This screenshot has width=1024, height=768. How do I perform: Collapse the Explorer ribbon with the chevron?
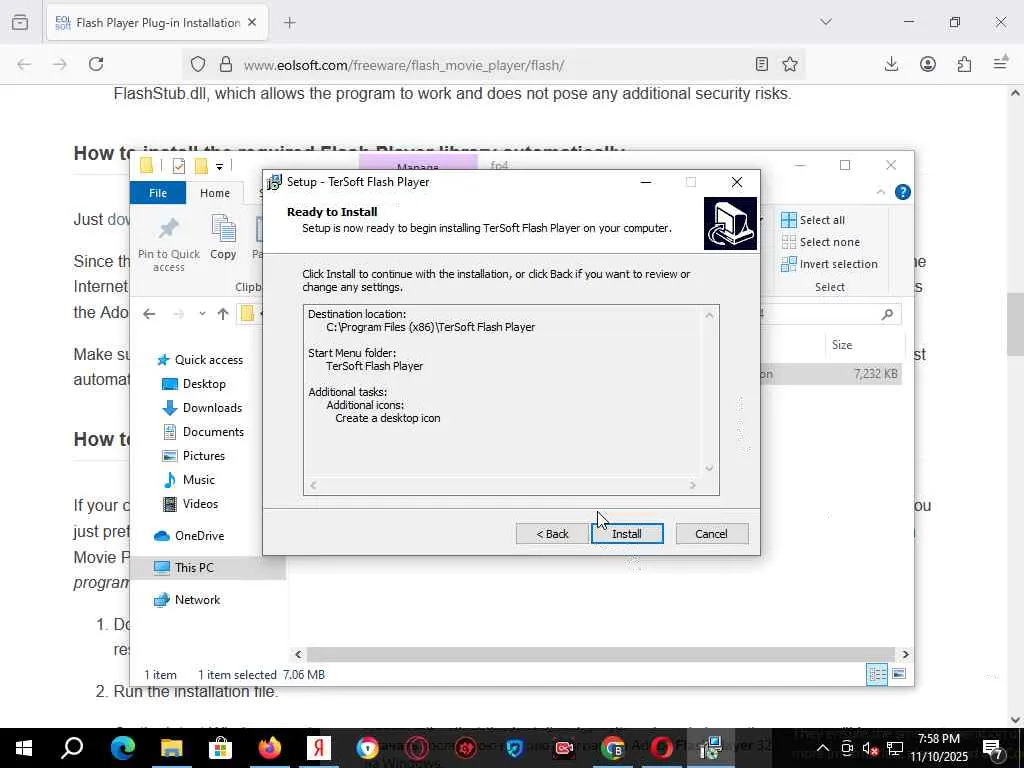point(881,192)
